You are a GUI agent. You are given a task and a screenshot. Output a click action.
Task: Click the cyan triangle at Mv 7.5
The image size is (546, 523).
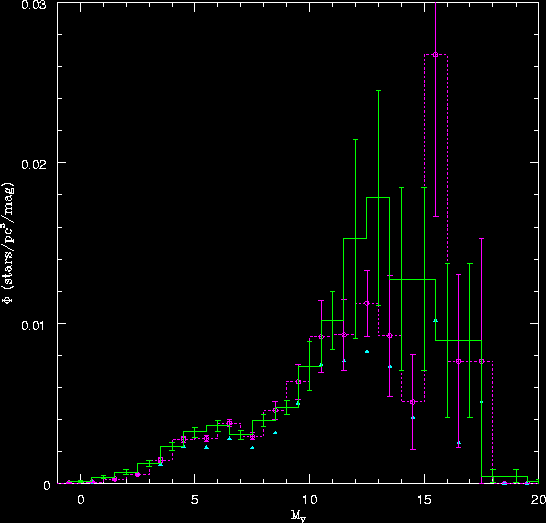(252, 447)
